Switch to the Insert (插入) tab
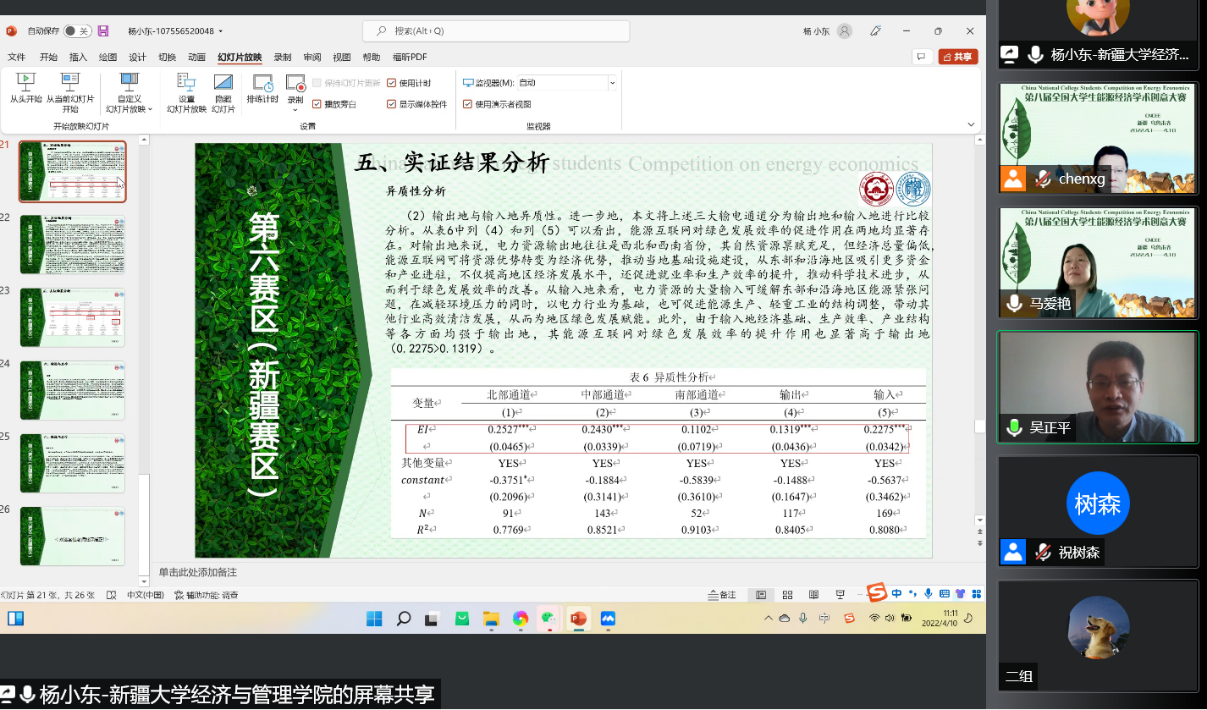Viewport: 1207px width, 710px height. (x=78, y=57)
